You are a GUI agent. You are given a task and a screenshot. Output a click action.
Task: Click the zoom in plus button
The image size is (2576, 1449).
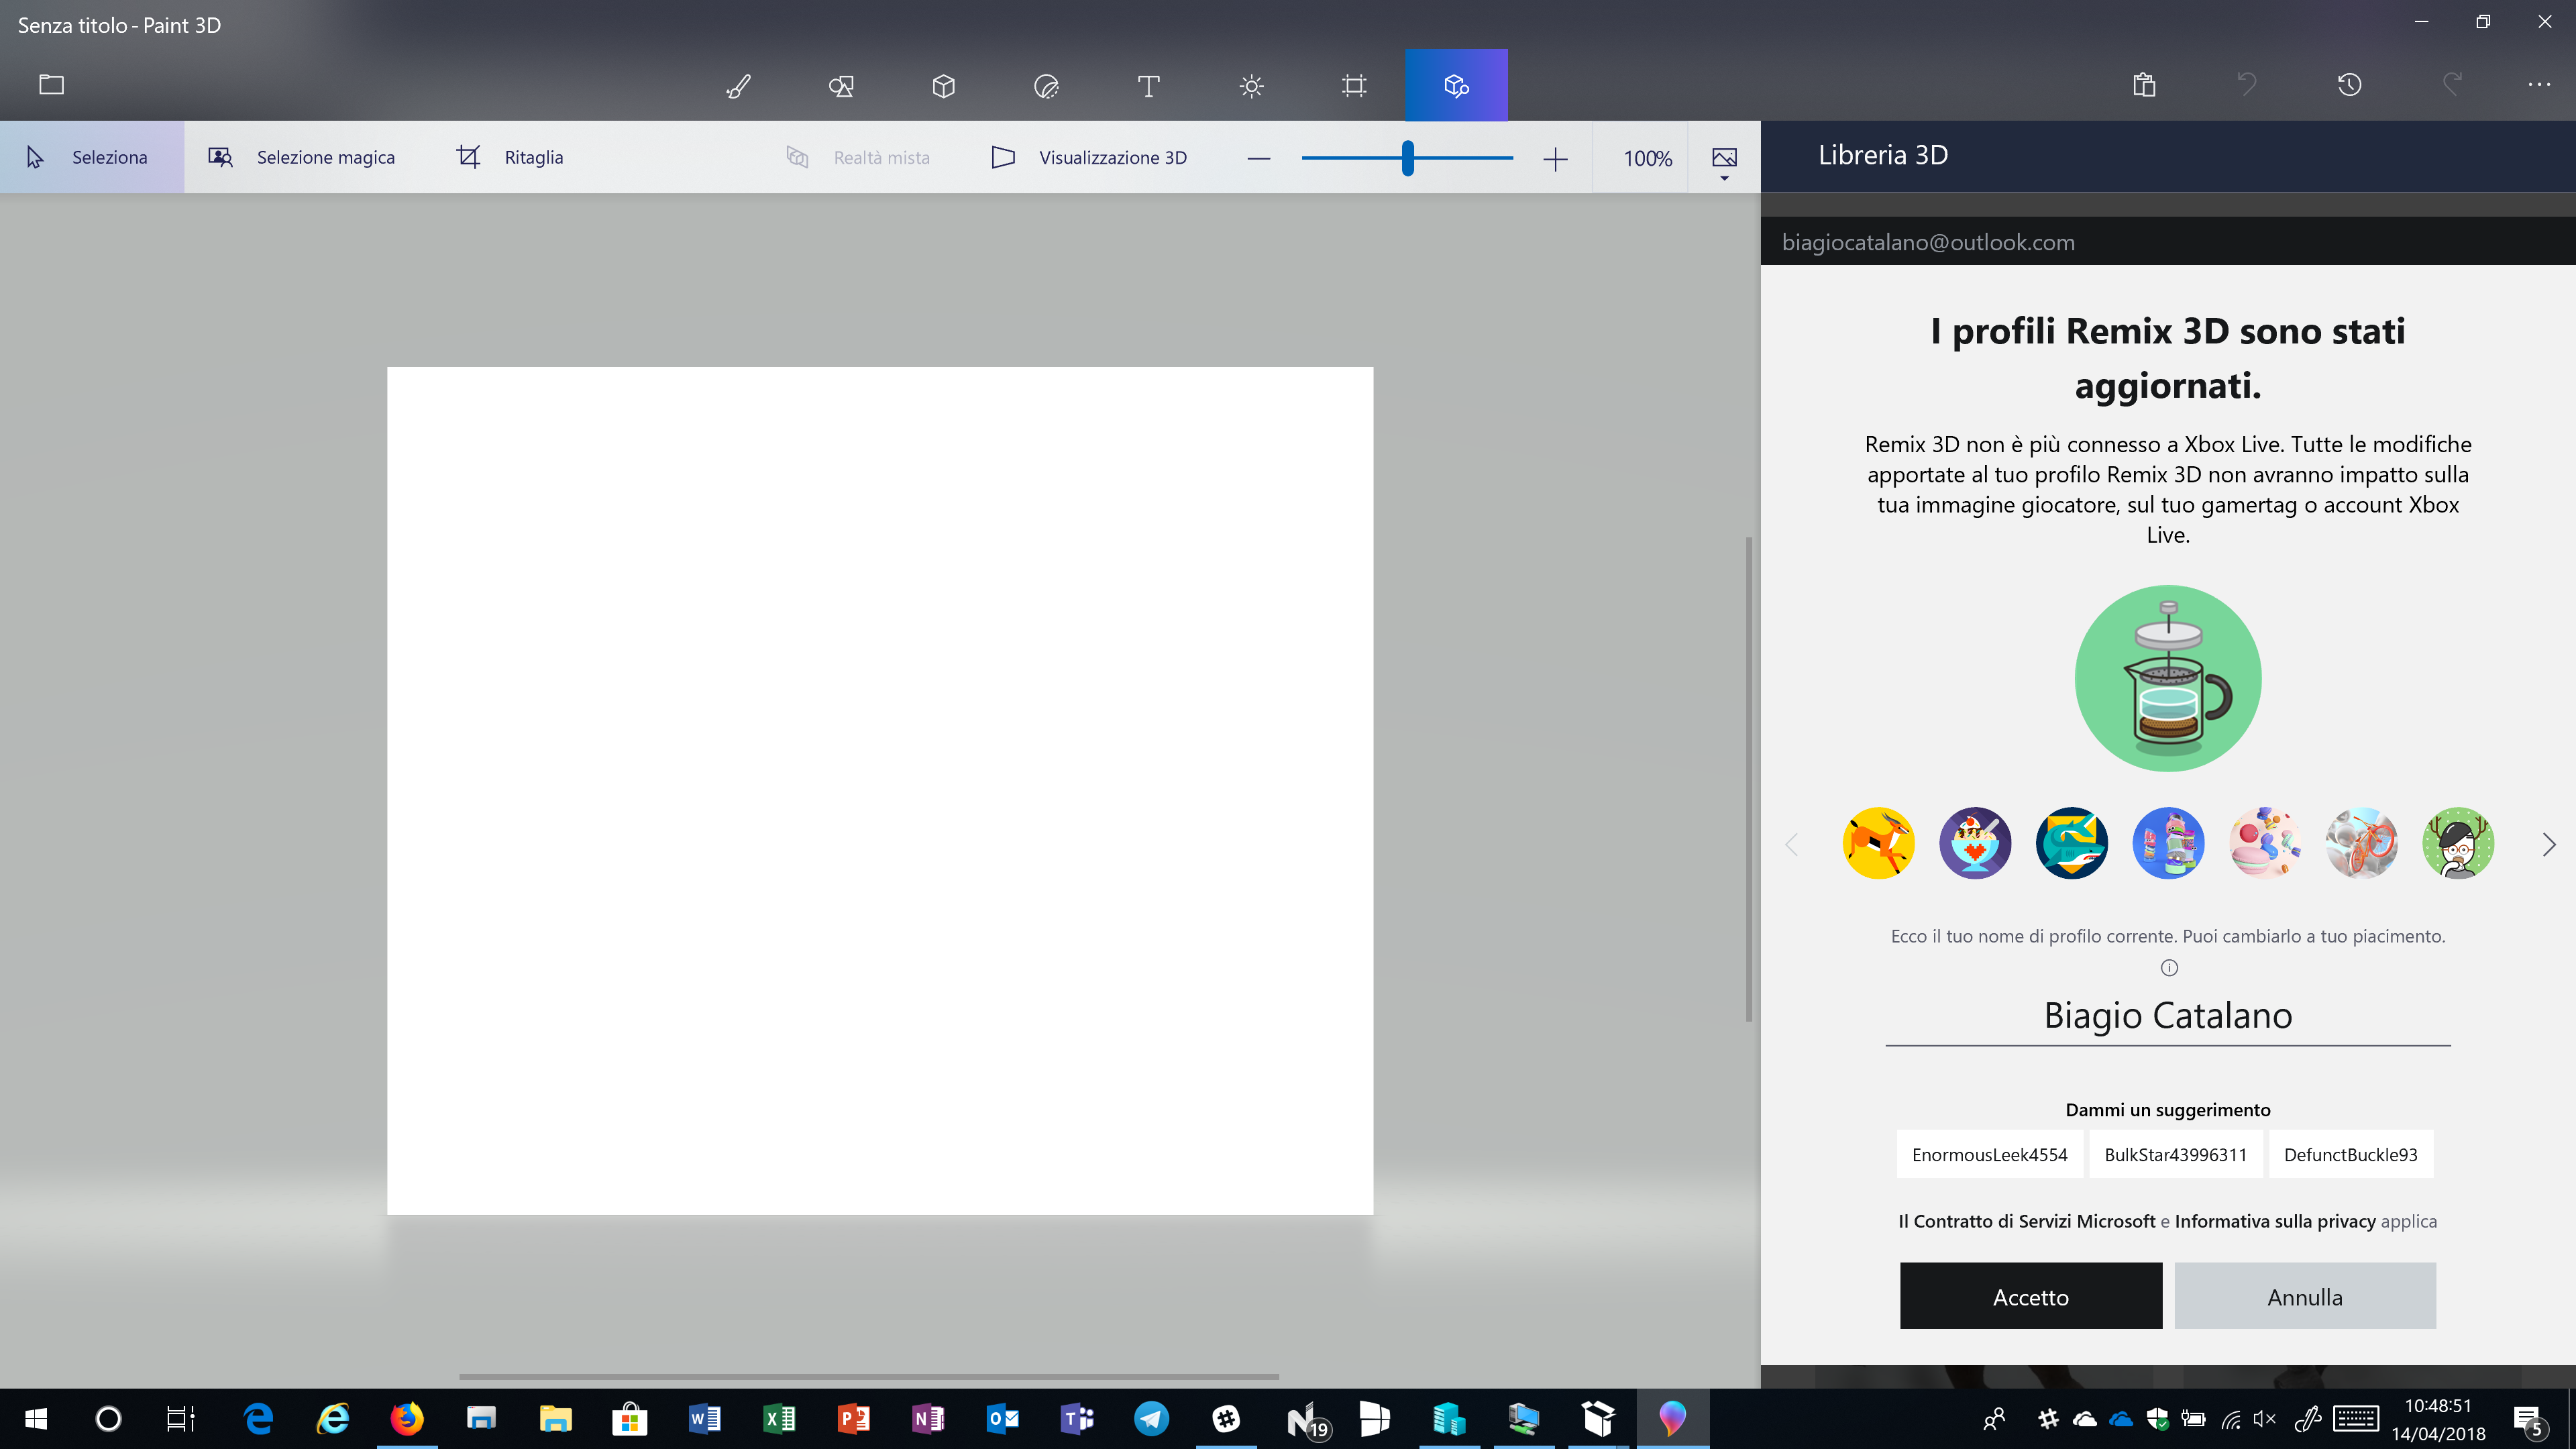tap(1555, 159)
